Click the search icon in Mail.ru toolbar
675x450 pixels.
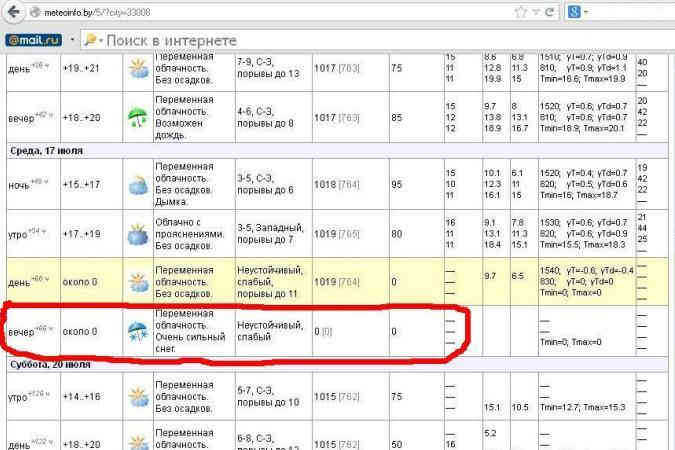(90, 40)
